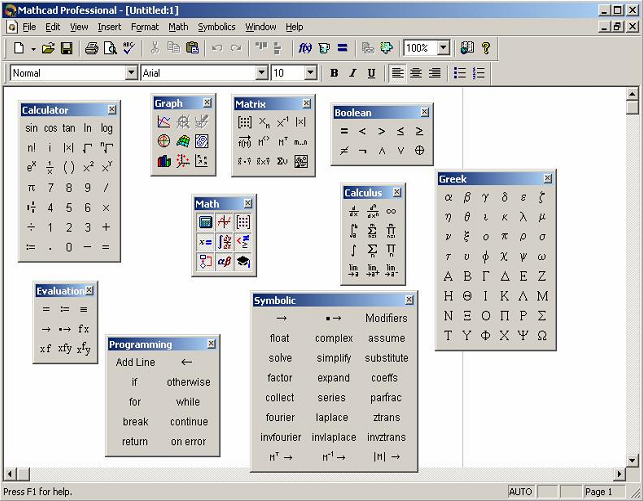Click the horizontal scrollbar right arrow
This screenshot has height=501, width=643.
pos(619,474)
